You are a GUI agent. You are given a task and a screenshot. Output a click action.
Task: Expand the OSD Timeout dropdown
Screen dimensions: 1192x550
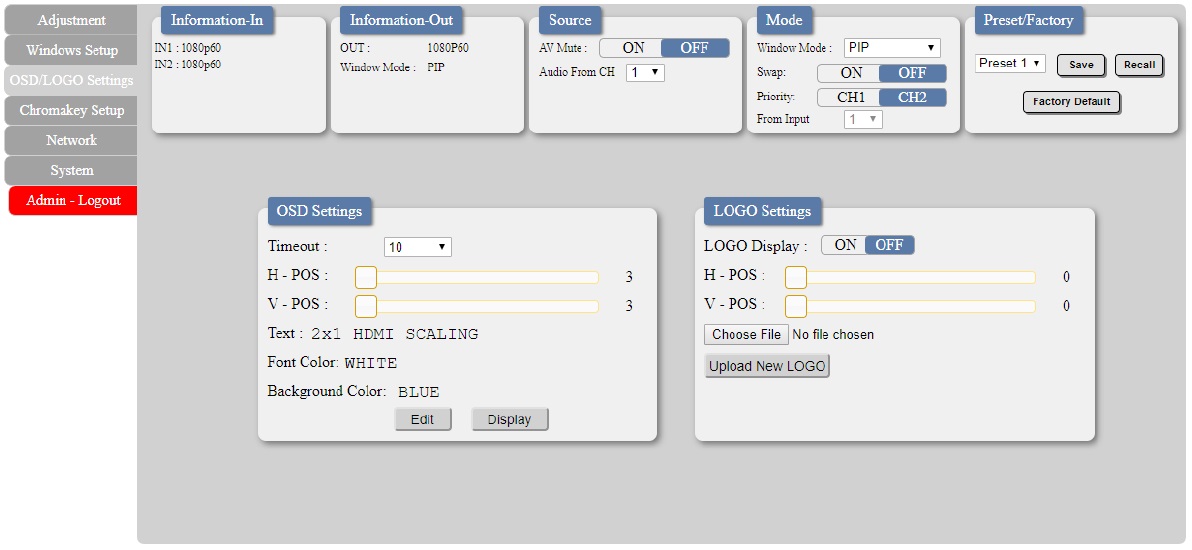point(417,247)
